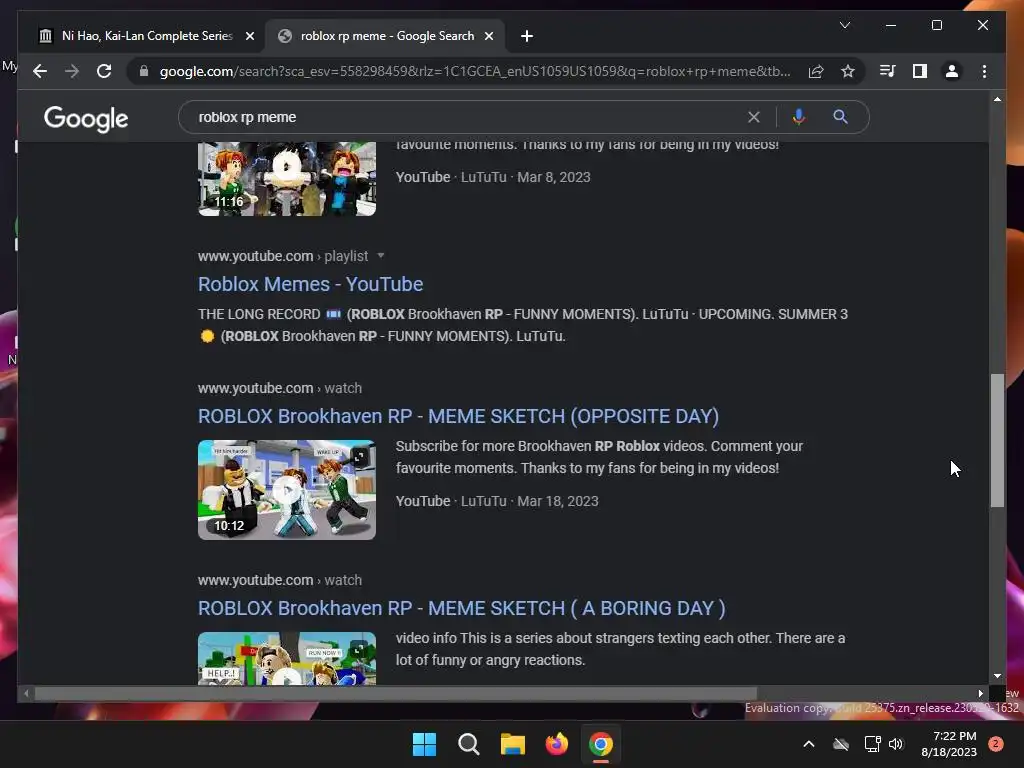
Task: Close the Ni Hao, Kai-Lan tab
Action: pyautogui.click(x=249, y=37)
